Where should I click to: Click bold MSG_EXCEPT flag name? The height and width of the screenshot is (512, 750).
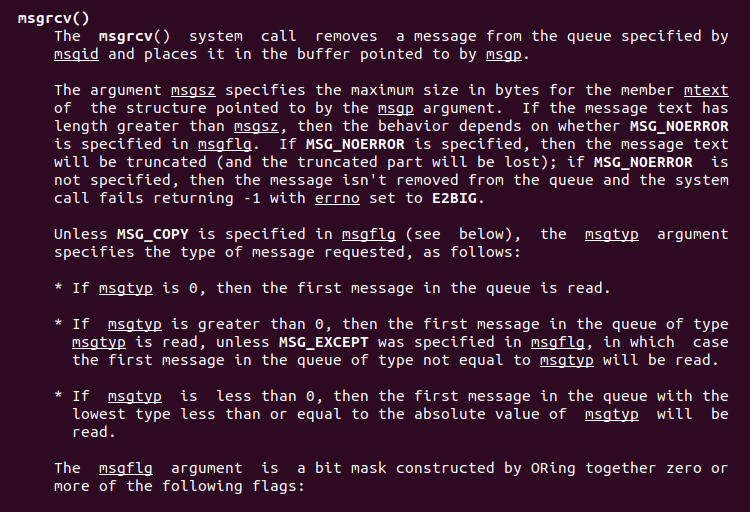pos(324,342)
